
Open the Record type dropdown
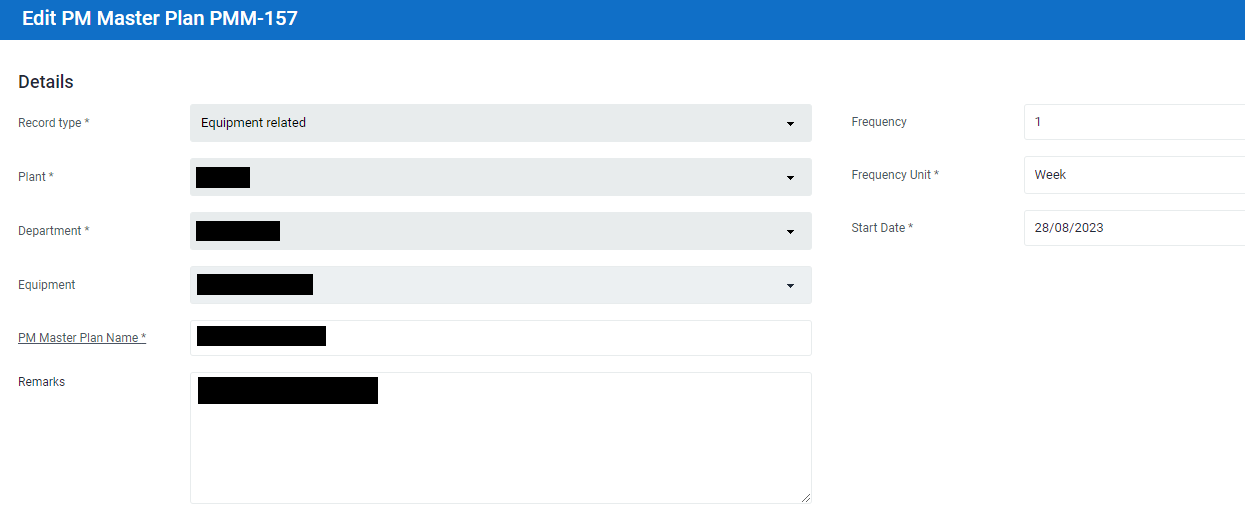tap(500, 123)
